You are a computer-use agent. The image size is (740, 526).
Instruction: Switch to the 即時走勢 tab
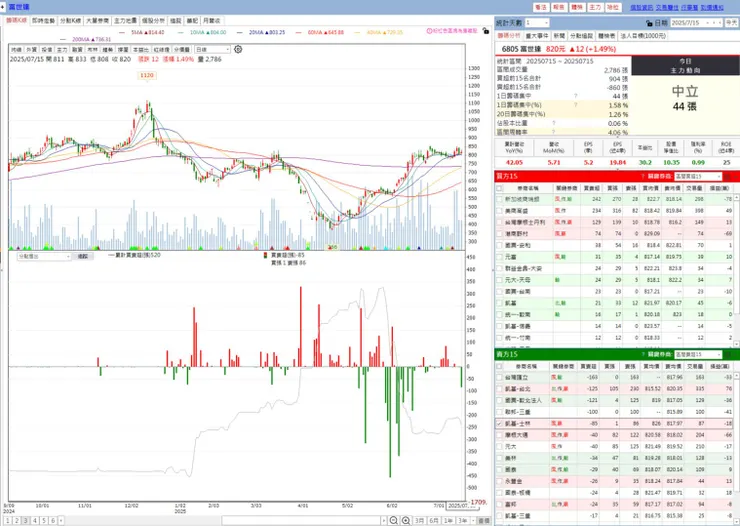(43, 21)
